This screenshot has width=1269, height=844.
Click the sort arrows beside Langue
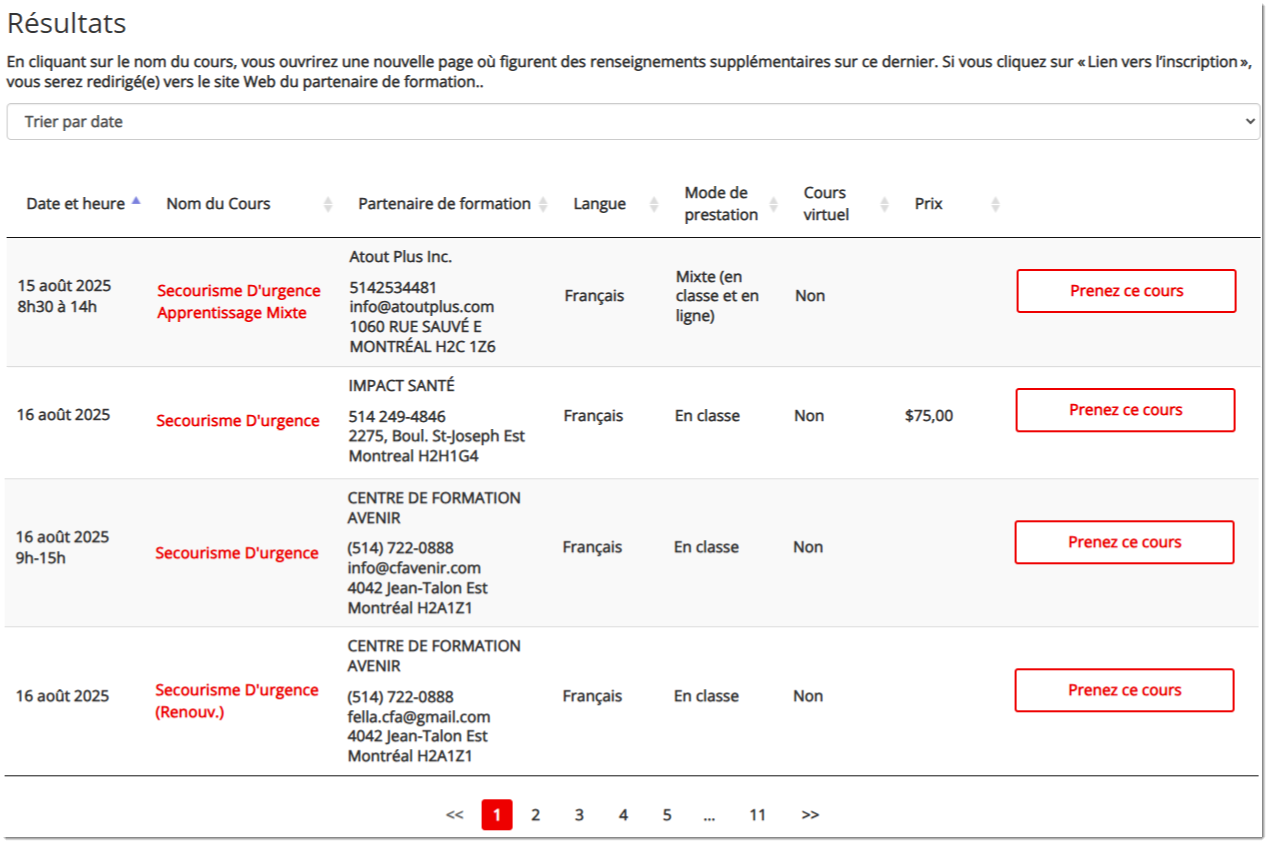[x=654, y=204]
